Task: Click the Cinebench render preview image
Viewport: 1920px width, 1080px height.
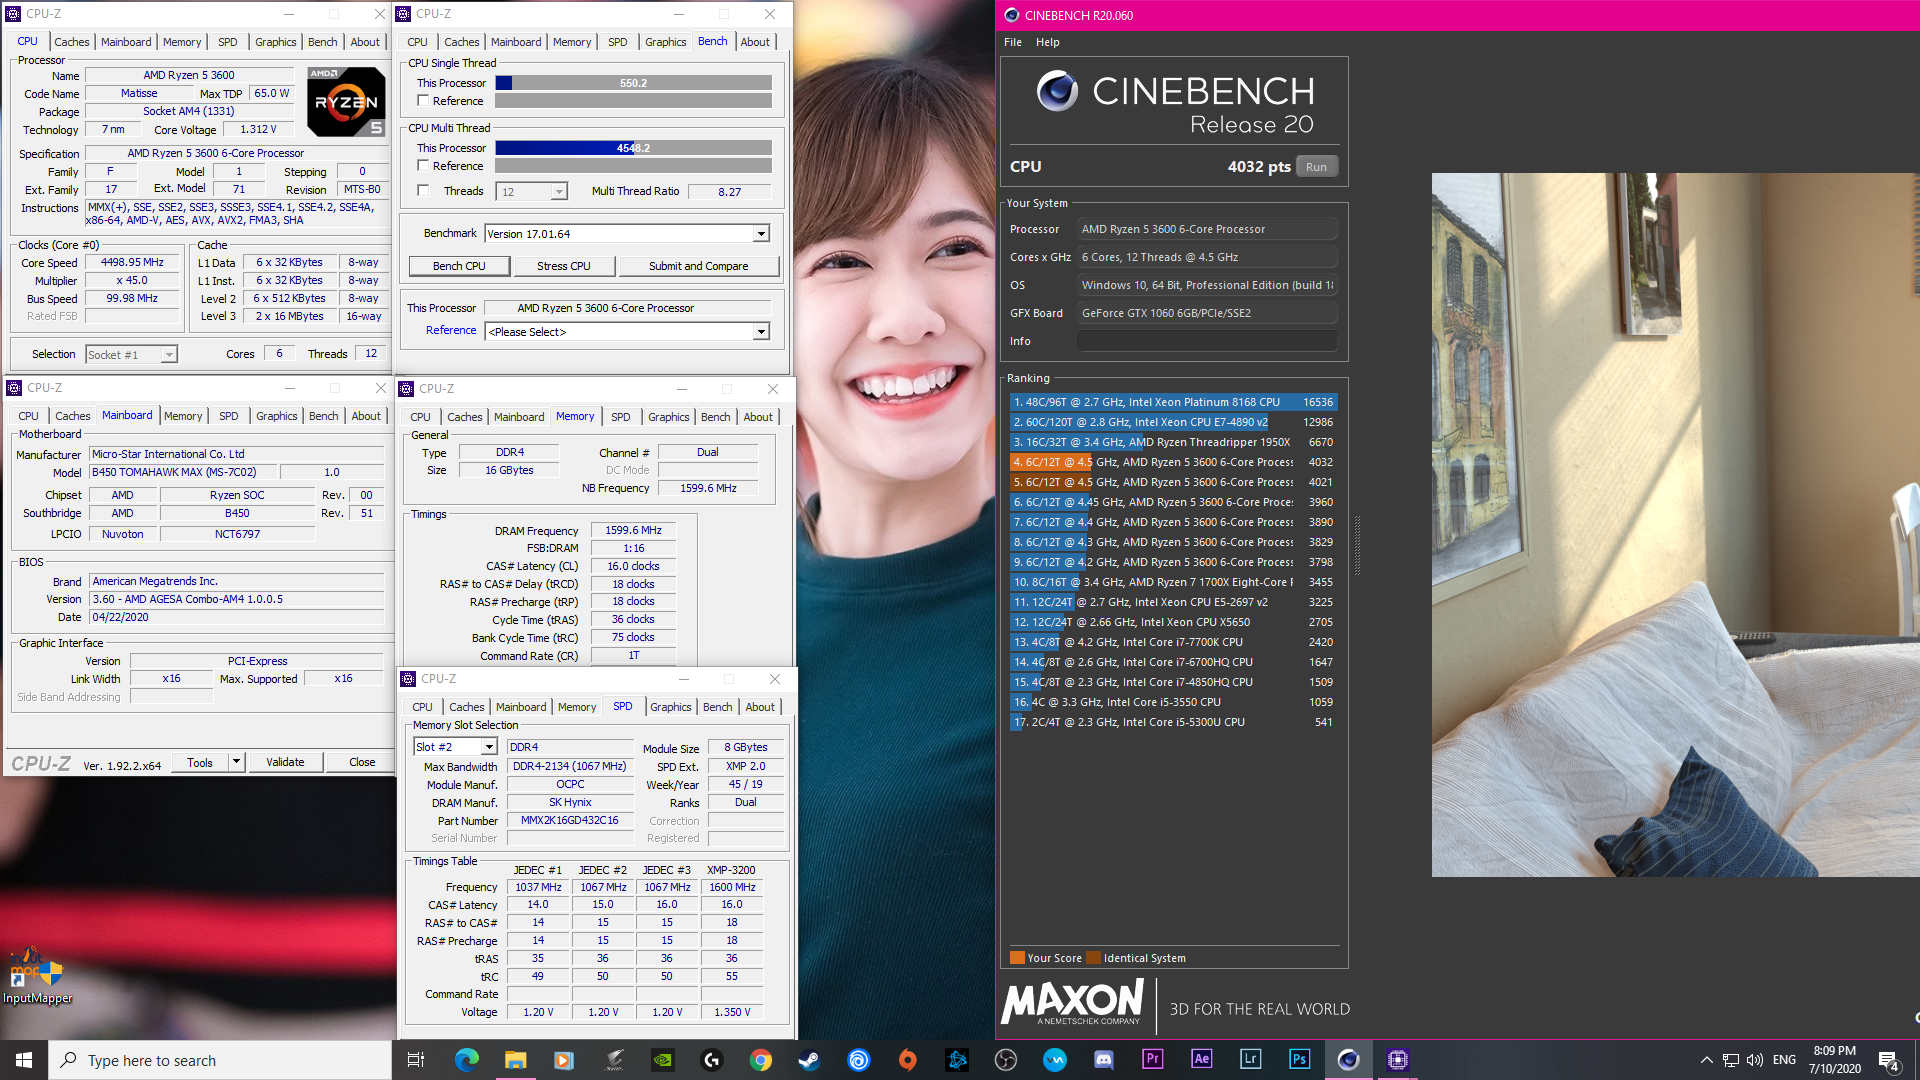Action: point(1675,525)
